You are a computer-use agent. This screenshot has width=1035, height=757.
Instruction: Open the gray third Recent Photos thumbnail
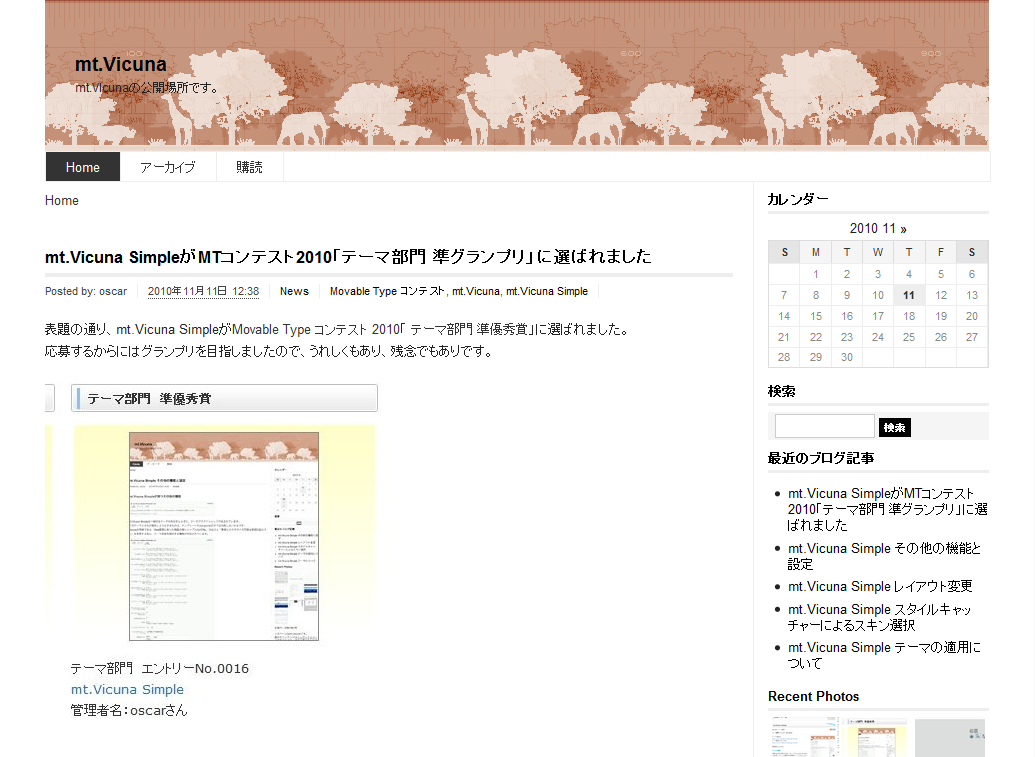pos(949,738)
